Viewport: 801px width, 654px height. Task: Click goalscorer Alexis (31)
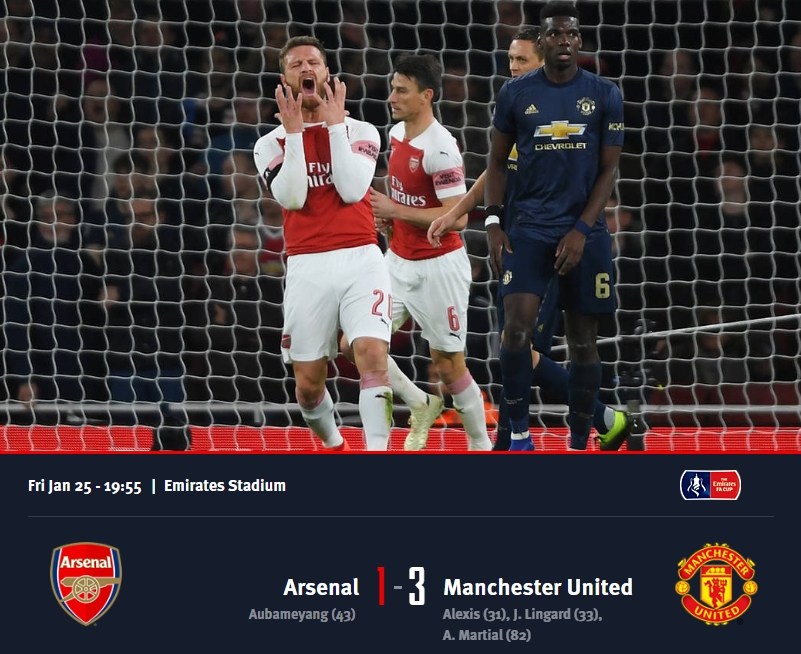pyautogui.click(x=475, y=614)
